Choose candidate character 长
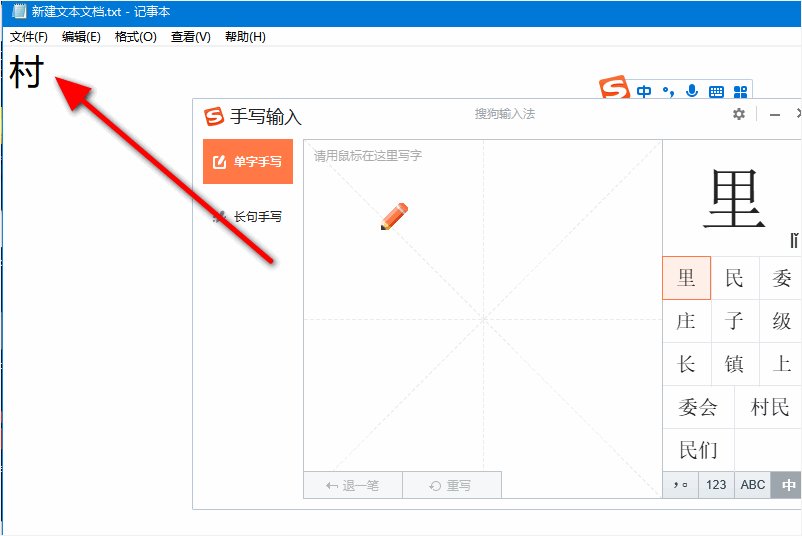Viewport: 802px width, 536px height. [x=686, y=364]
